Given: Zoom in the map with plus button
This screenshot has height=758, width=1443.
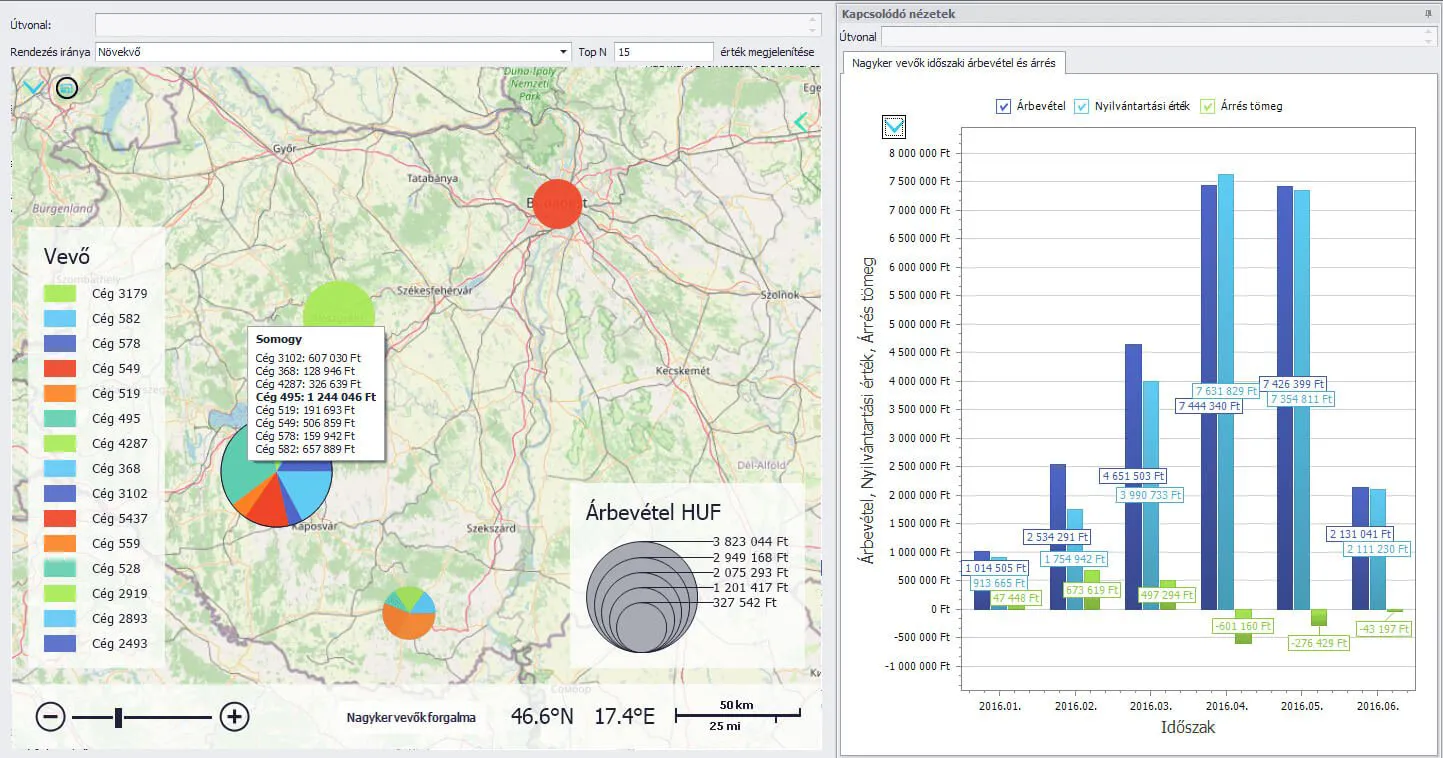Looking at the screenshot, I should click(x=234, y=716).
